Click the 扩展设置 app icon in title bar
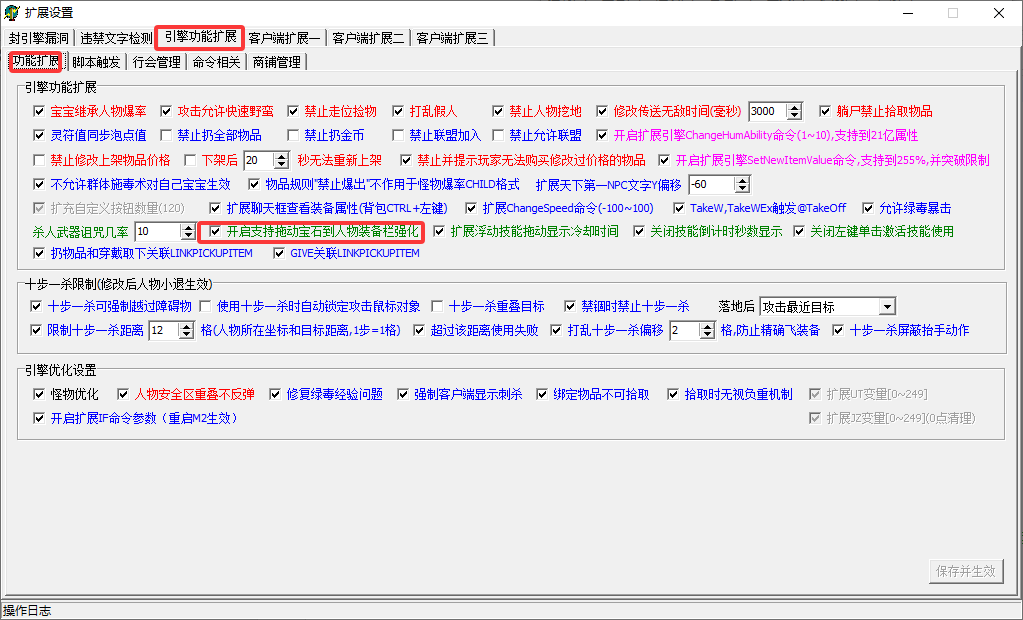 pyautogui.click(x=12, y=12)
